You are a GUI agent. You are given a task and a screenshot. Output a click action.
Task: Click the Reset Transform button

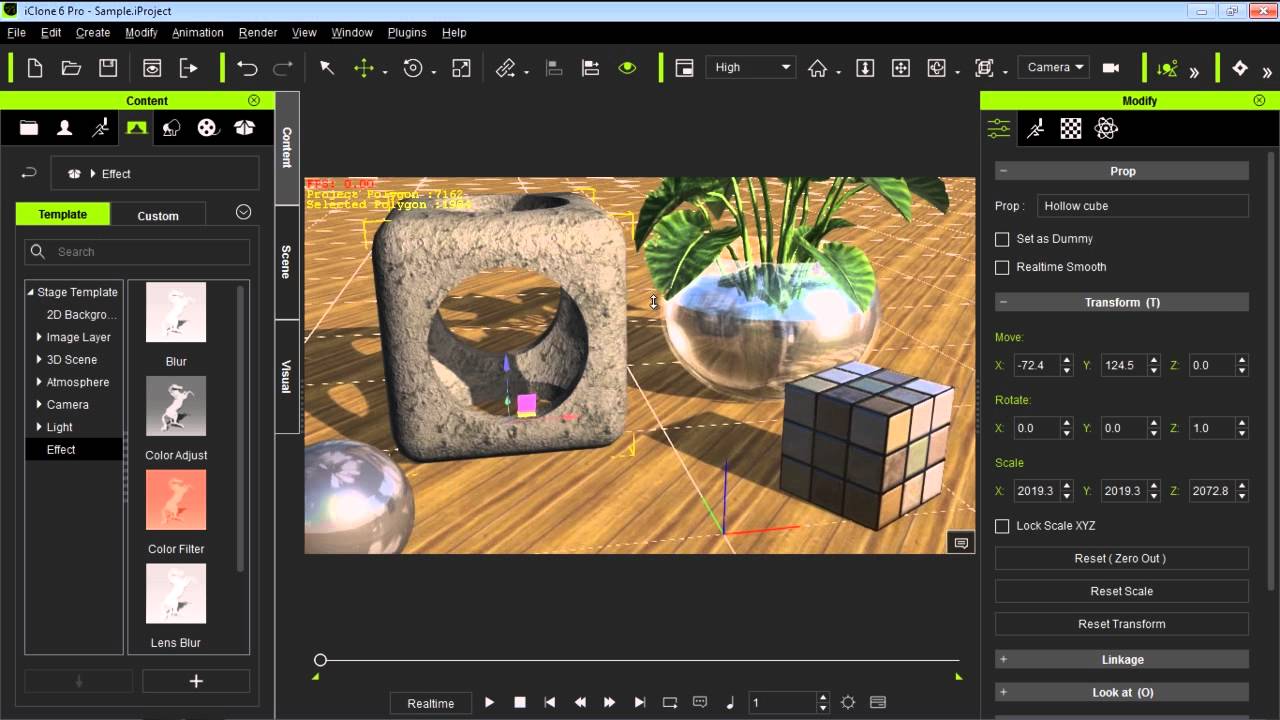point(1121,624)
